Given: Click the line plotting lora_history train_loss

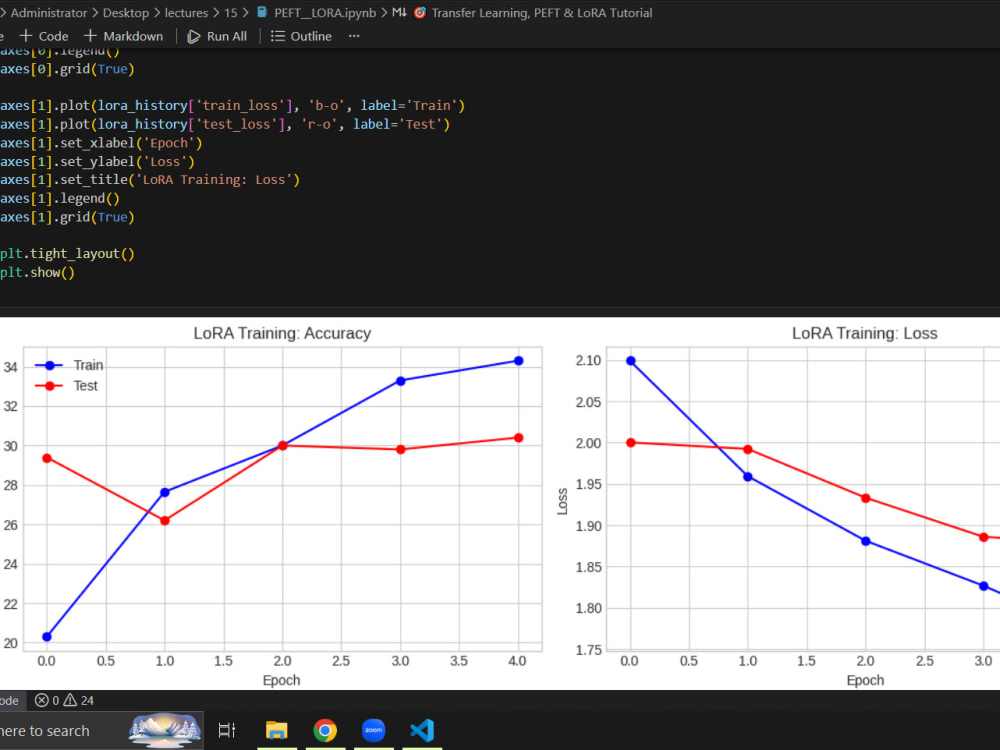Looking at the screenshot, I should coord(232,106).
